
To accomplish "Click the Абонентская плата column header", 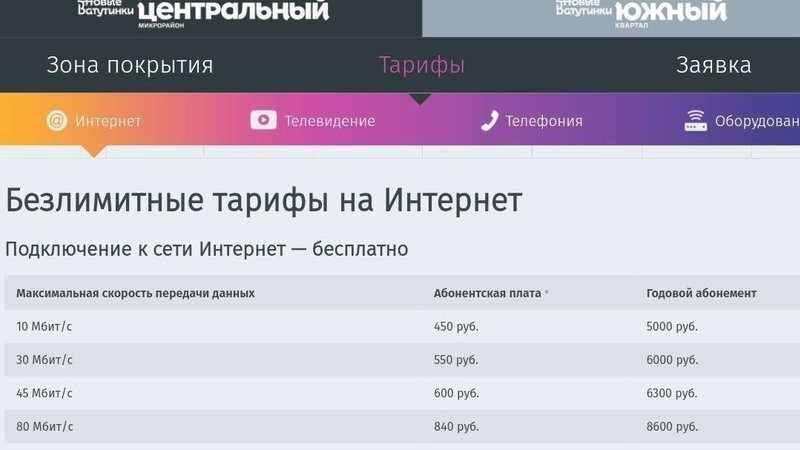I will tap(487, 293).
